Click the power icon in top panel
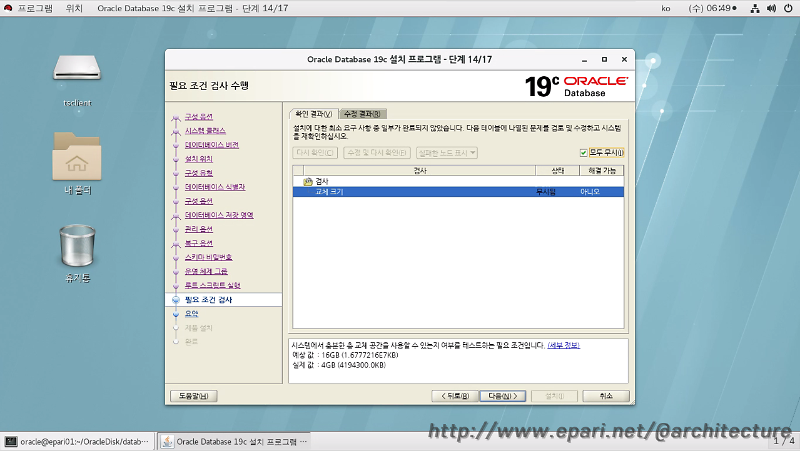800x451 pixels. [788, 8]
